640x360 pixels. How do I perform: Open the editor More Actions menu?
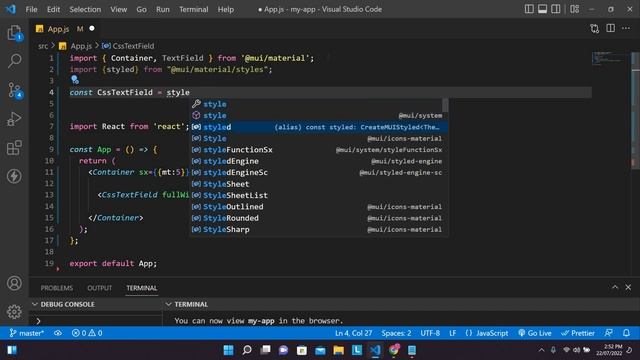pos(626,28)
